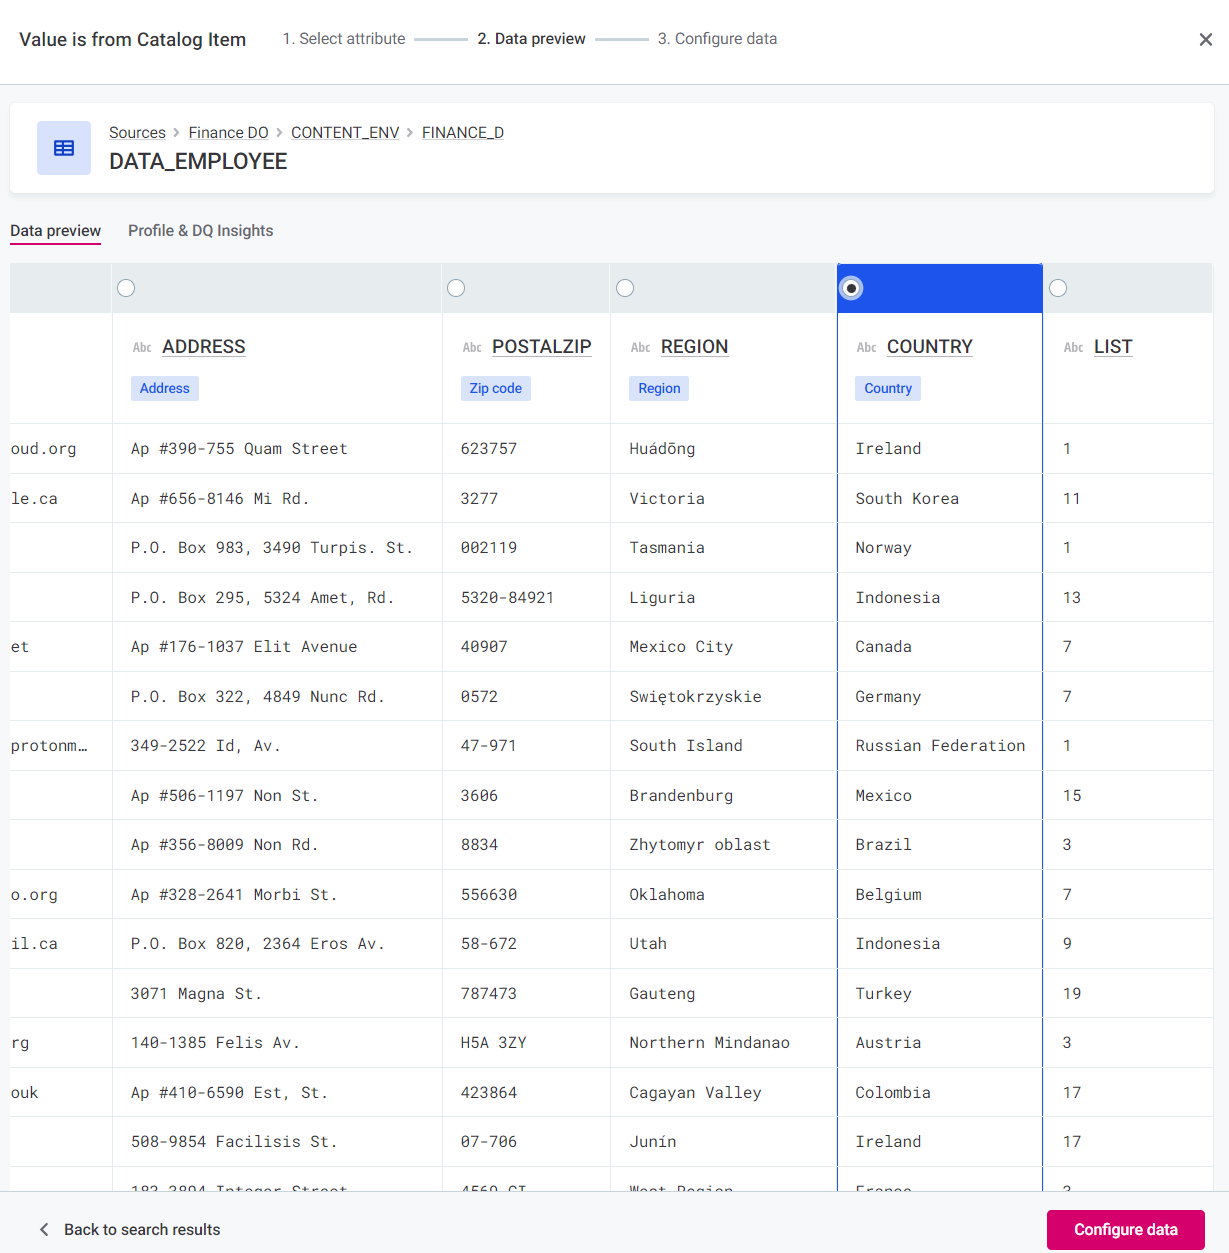Click the Abc type icon next to COUNTRY
The image size is (1229, 1253).
[866, 347]
